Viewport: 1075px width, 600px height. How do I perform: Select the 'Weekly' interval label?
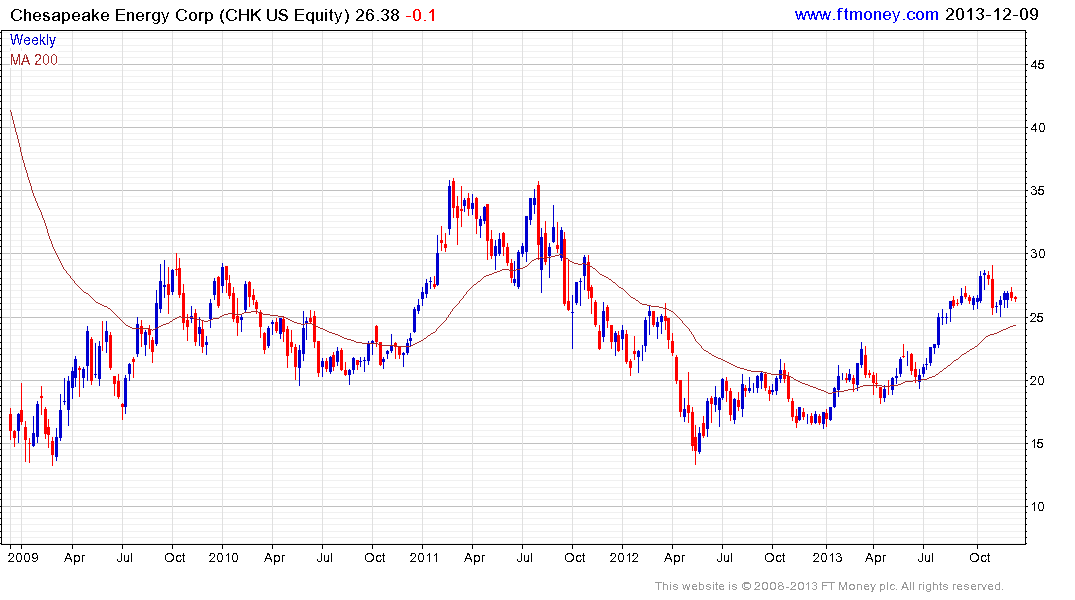[x=33, y=40]
